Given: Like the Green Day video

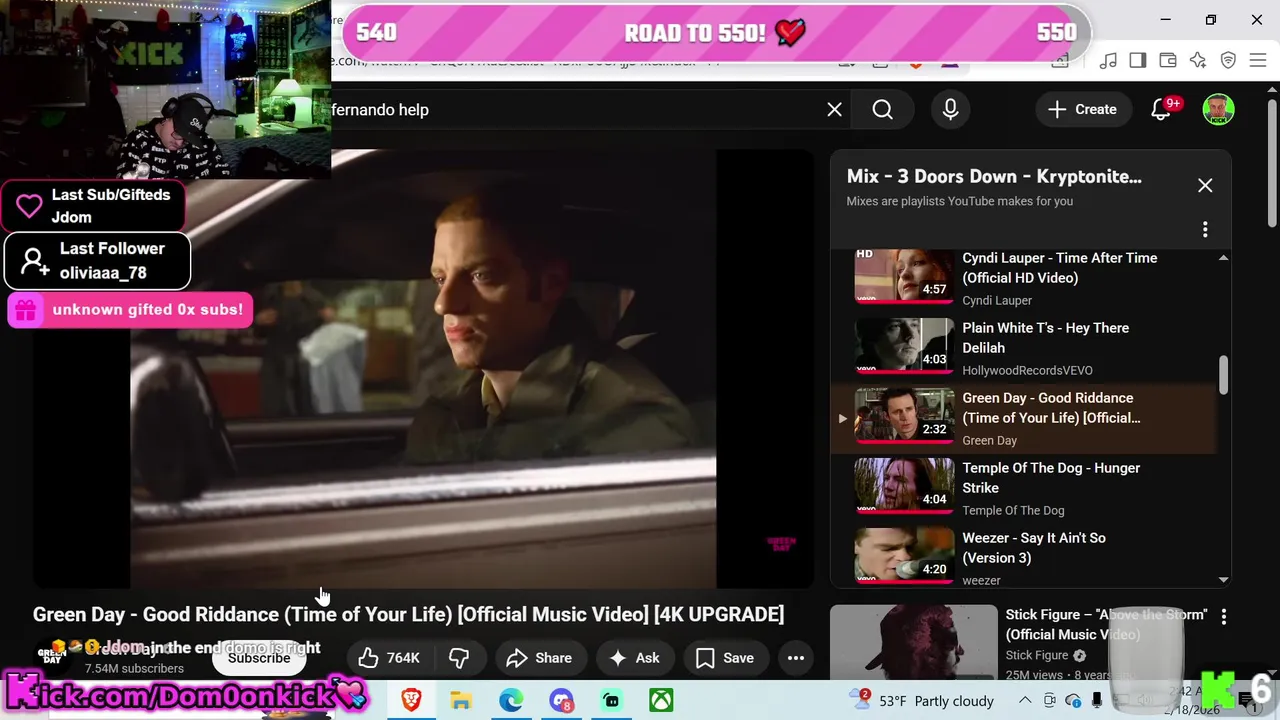Looking at the screenshot, I should pos(389,658).
